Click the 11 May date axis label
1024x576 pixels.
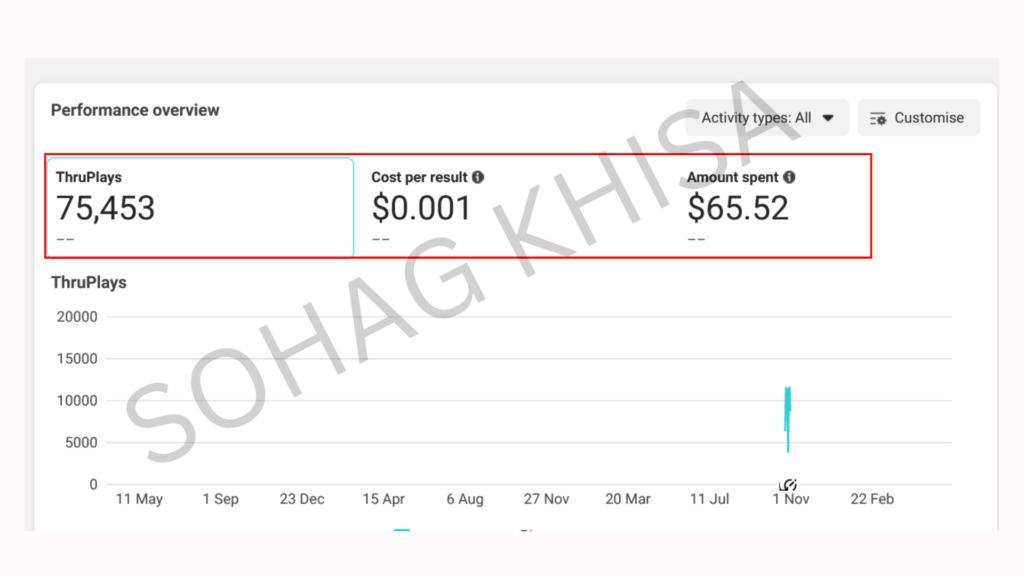[x=139, y=499]
